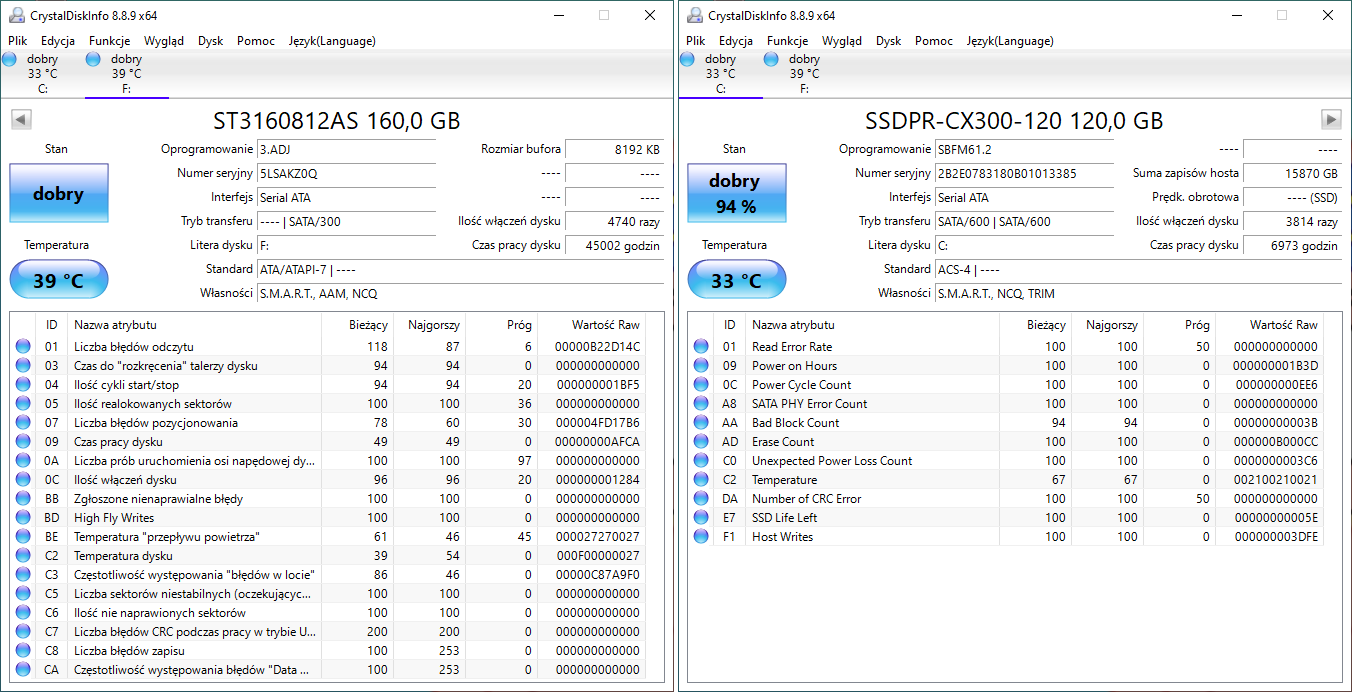Viewport: 1356px width, 692px height.
Task: Click features field S.M.A.R.T., NCQ, TRIM
Action: point(1138,293)
